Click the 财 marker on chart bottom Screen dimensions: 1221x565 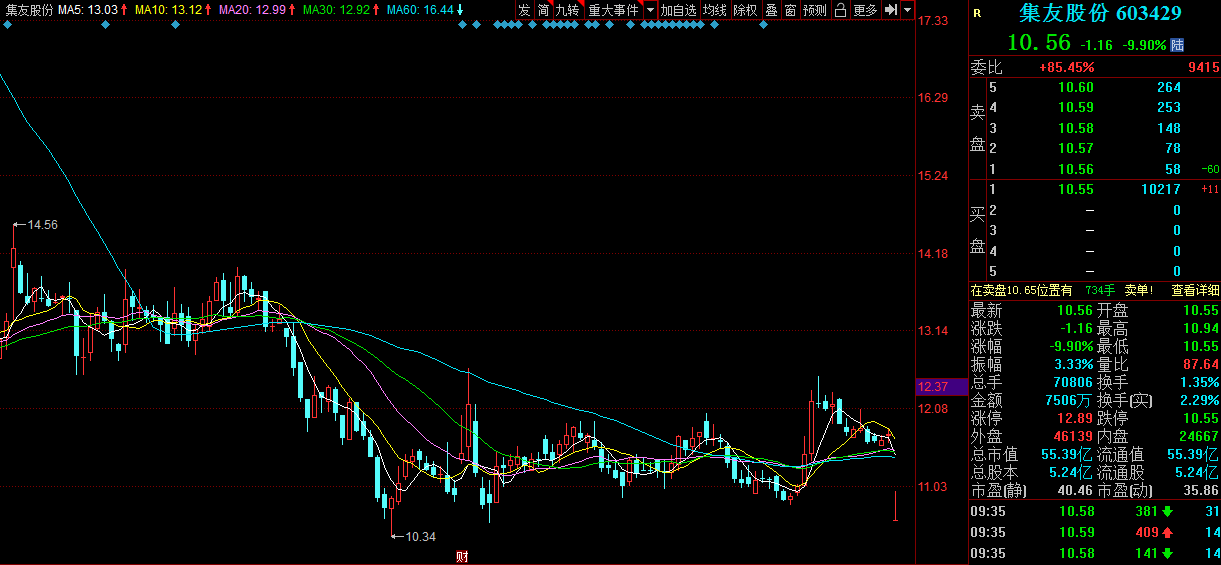point(462,556)
